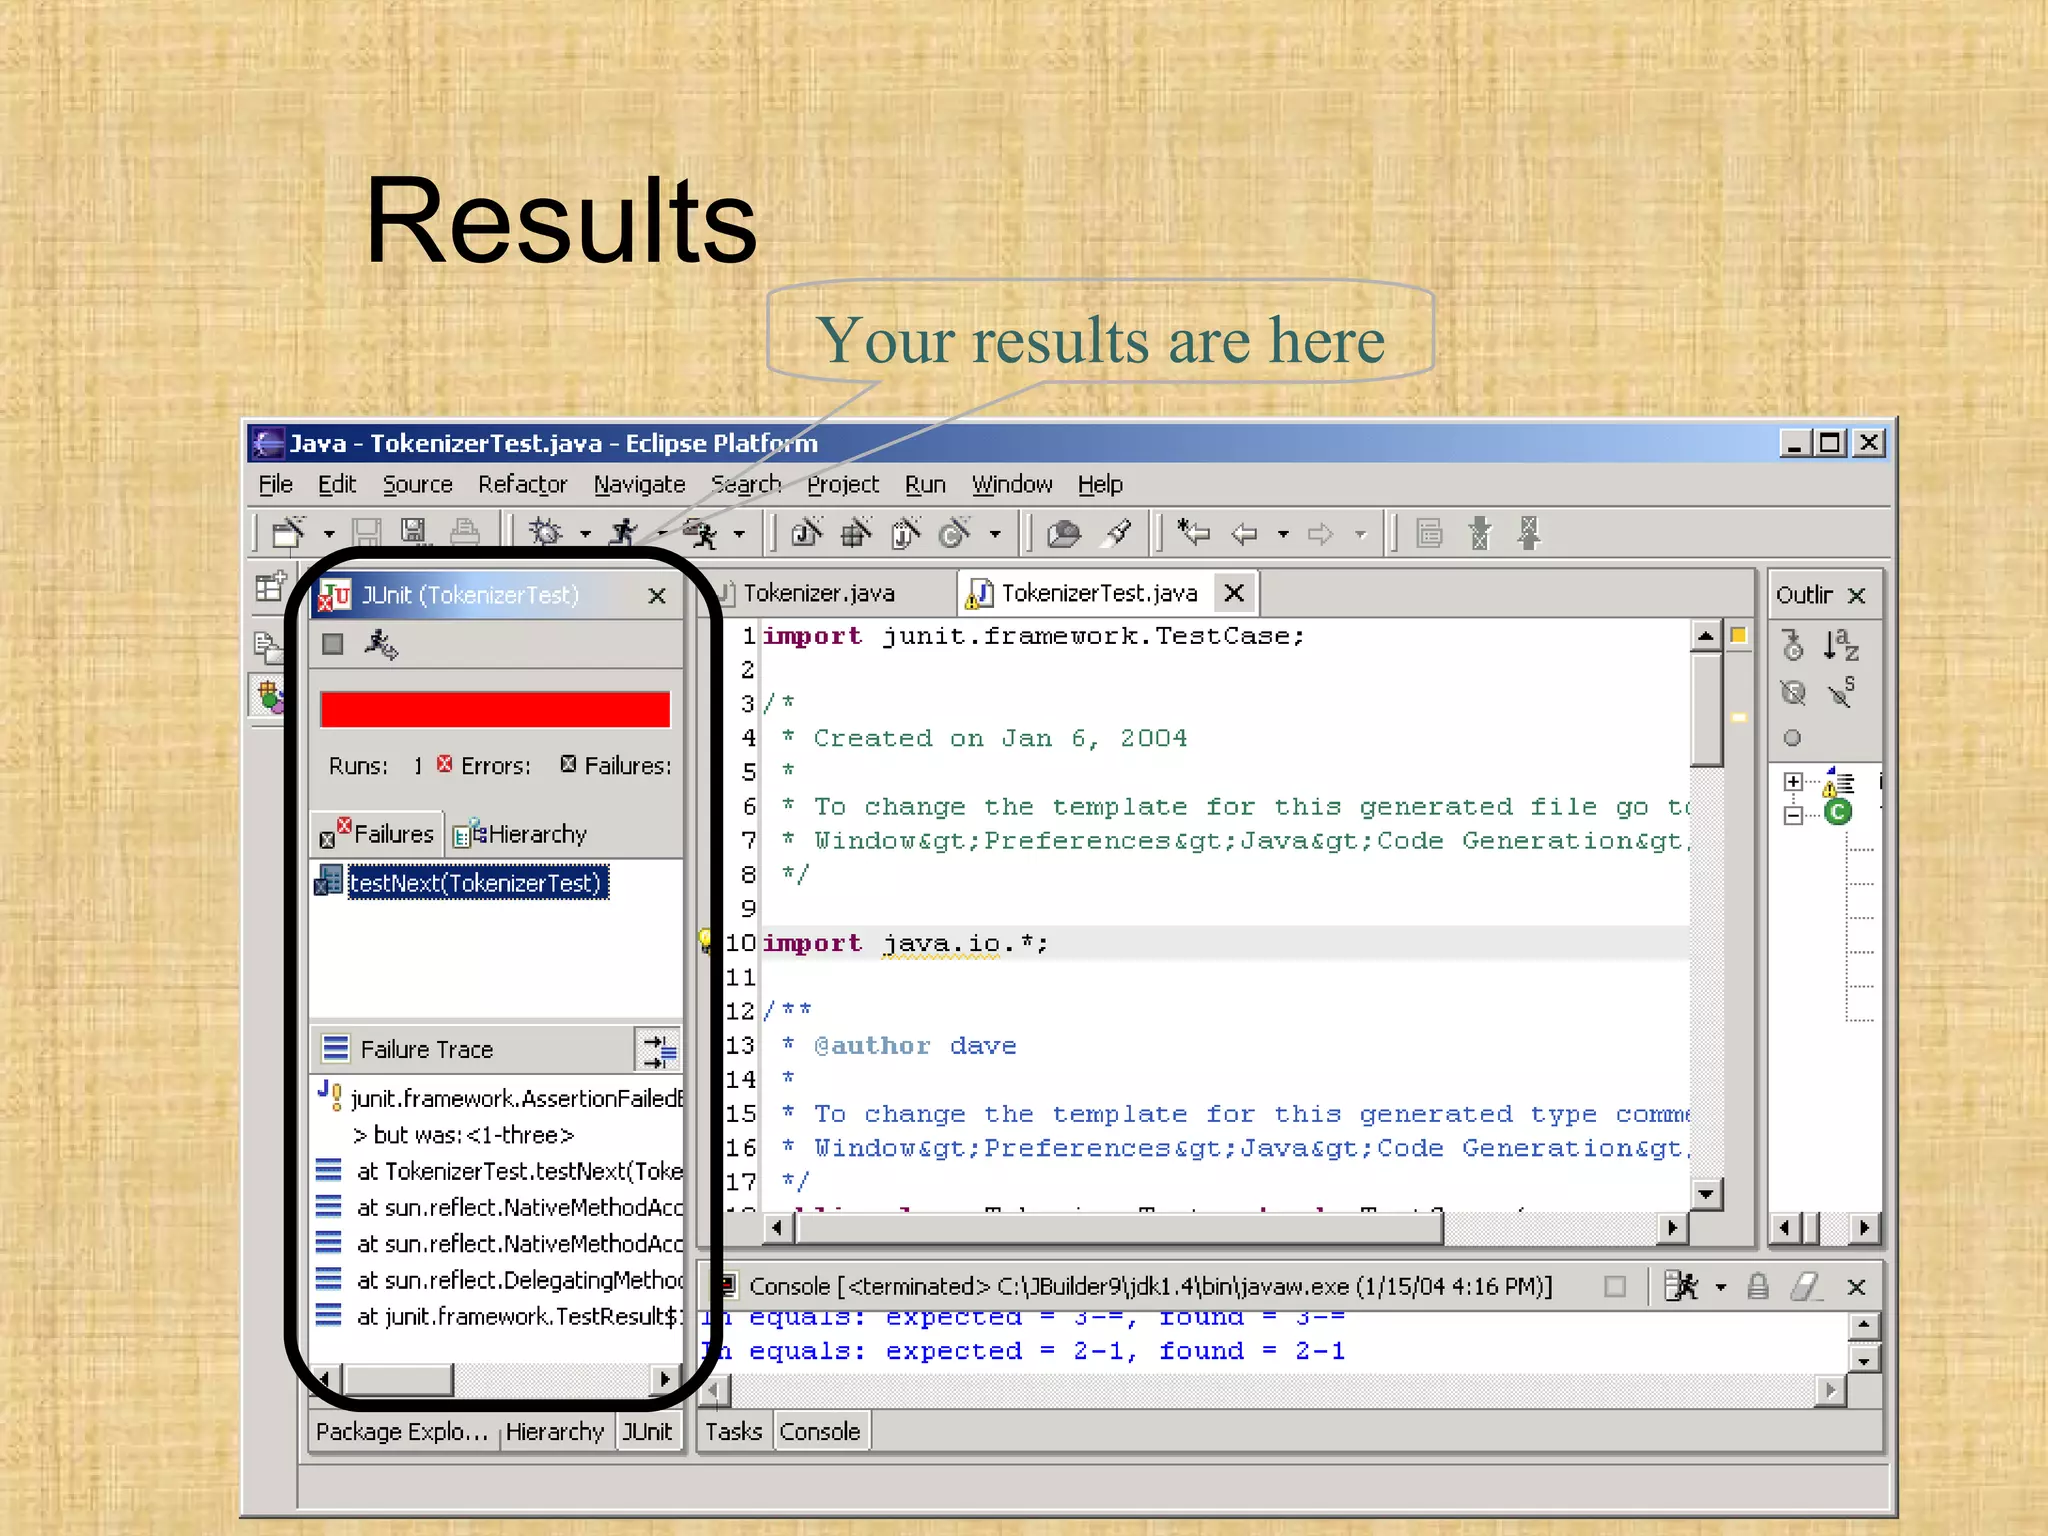Open the Run menu
The image size is (2048, 1536).
(925, 485)
